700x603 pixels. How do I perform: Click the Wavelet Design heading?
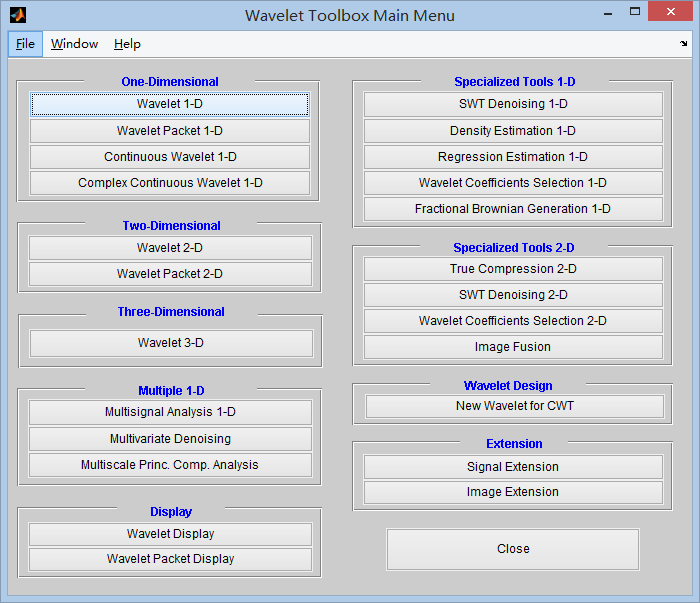508,385
